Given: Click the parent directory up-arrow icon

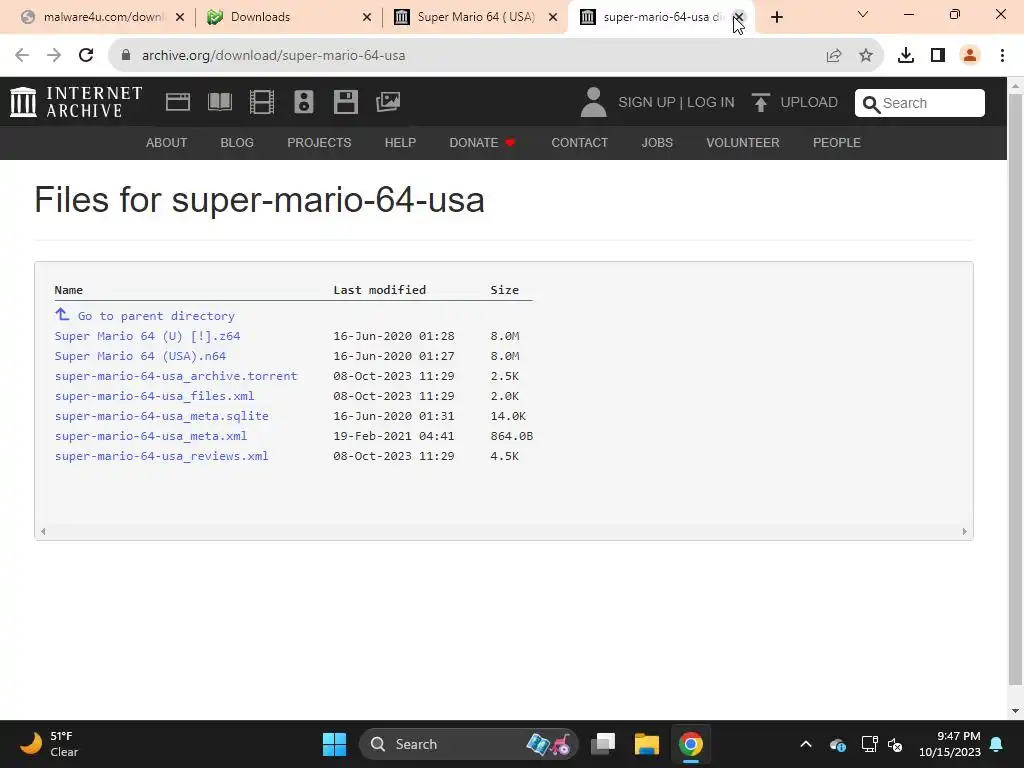Looking at the screenshot, I should (62, 315).
